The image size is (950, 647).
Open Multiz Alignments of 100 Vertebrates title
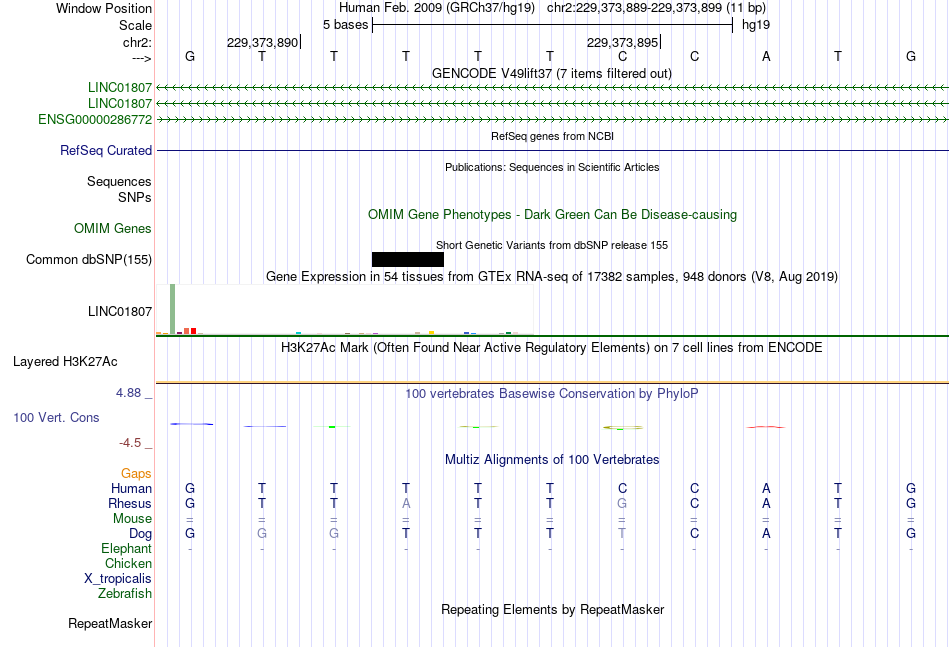[552, 460]
